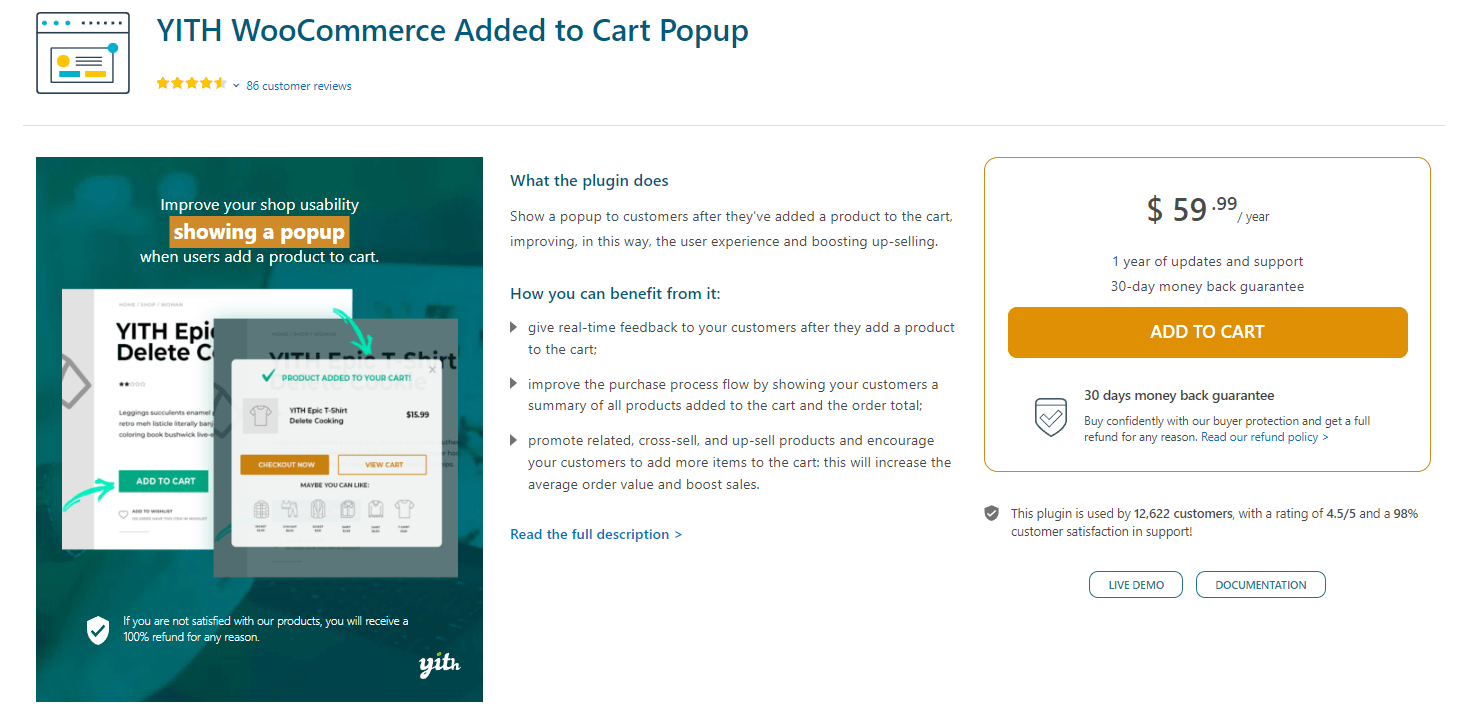Click the money back guarantee shield in pricing box
Image resolution: width=1462 pixels, height=710 pixels.
pos(1050,416)
